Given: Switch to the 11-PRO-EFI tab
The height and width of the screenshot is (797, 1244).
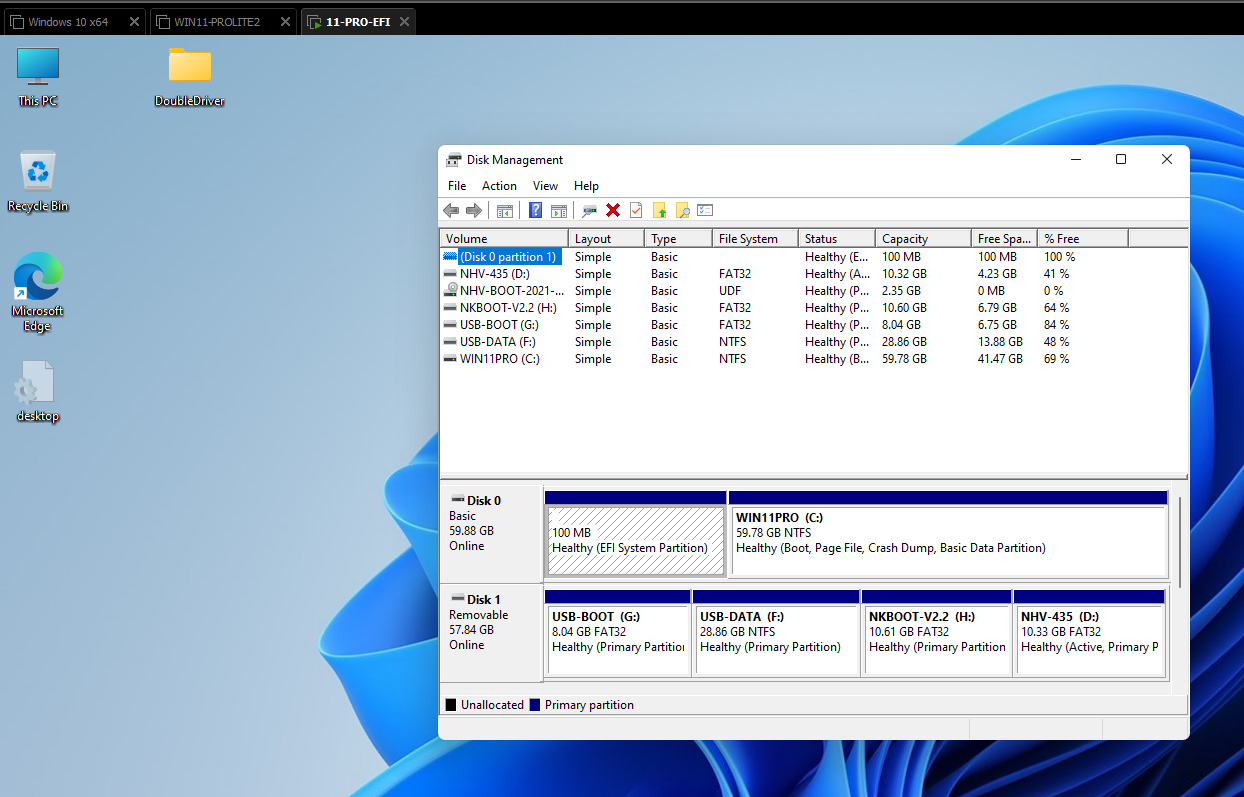Looking at the screenshot, I should coord(358,21).
